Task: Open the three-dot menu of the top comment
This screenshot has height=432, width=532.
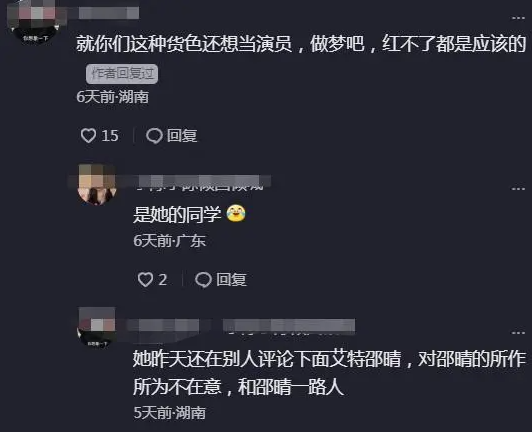Action: coord(518,18)
